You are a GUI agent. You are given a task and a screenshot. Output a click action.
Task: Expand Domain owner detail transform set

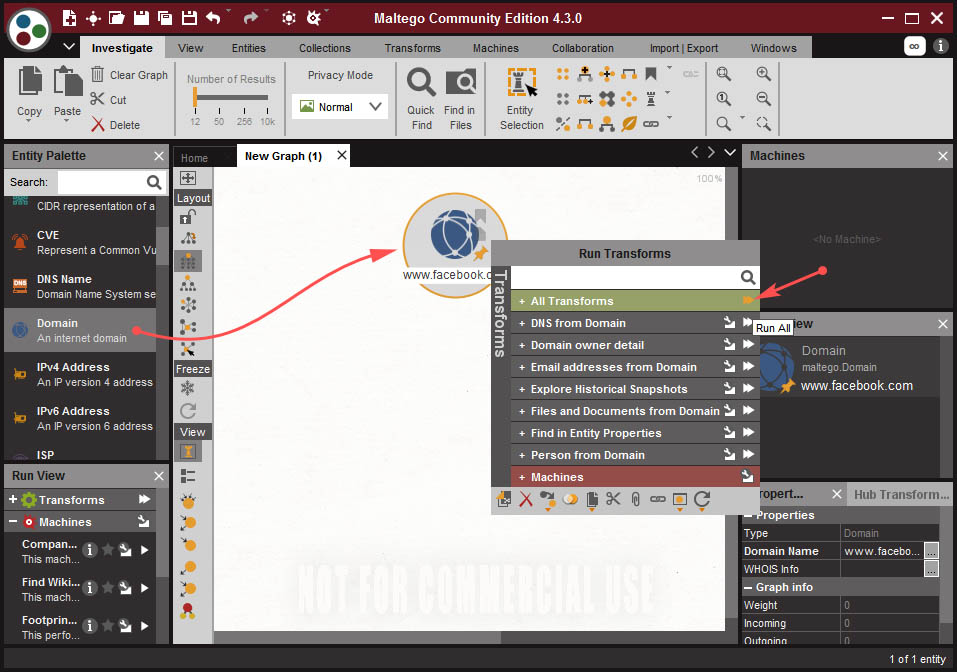(522, 345)
